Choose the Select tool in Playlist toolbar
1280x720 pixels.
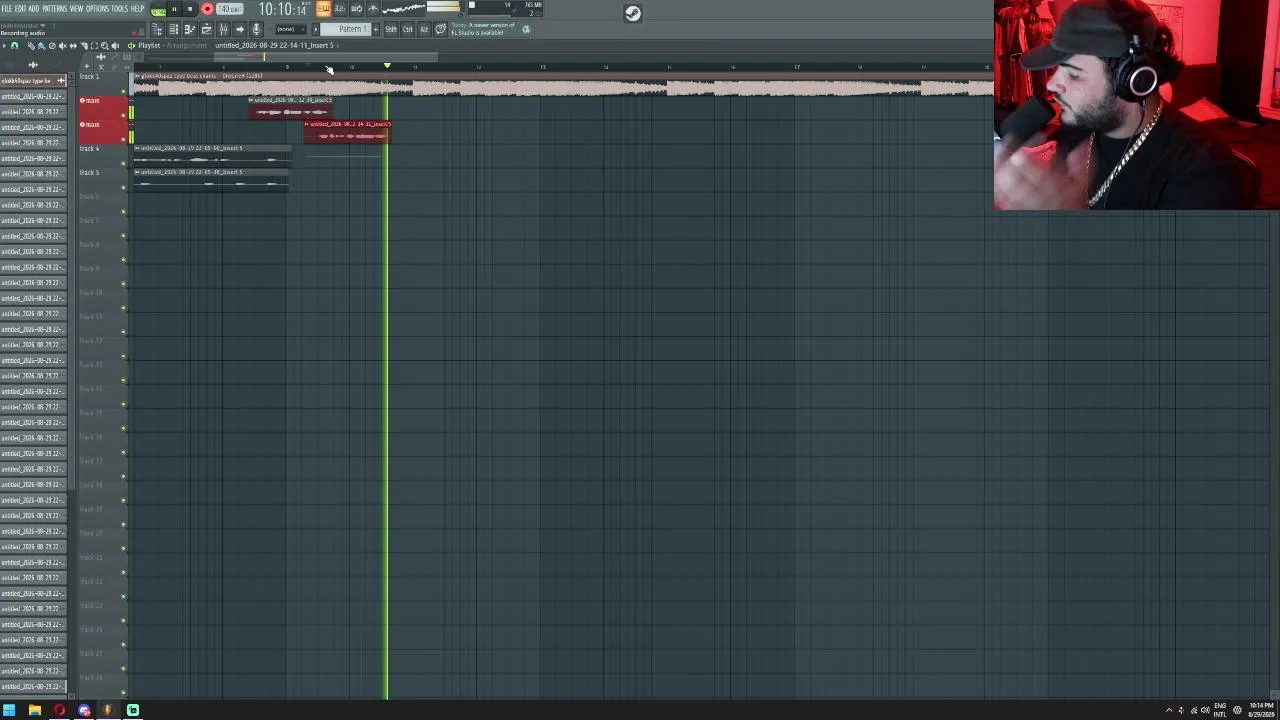point(94,46)
